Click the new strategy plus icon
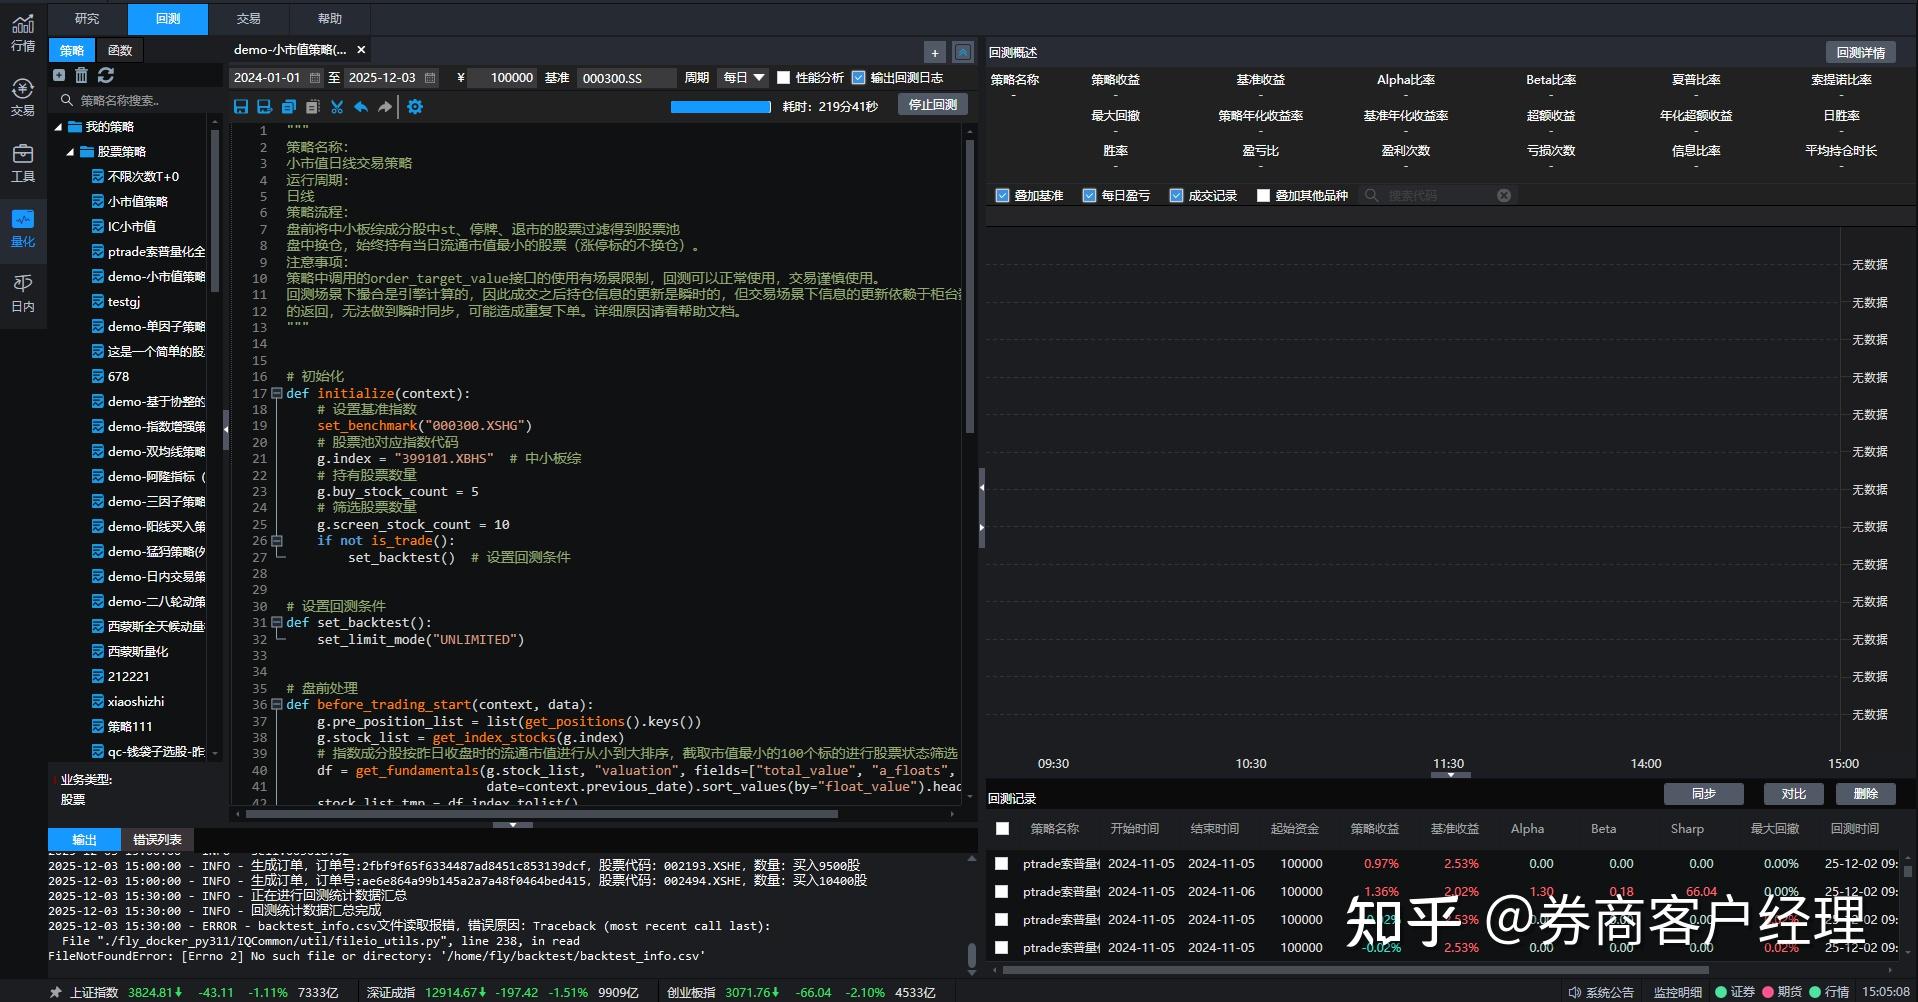 pos(59,75)
